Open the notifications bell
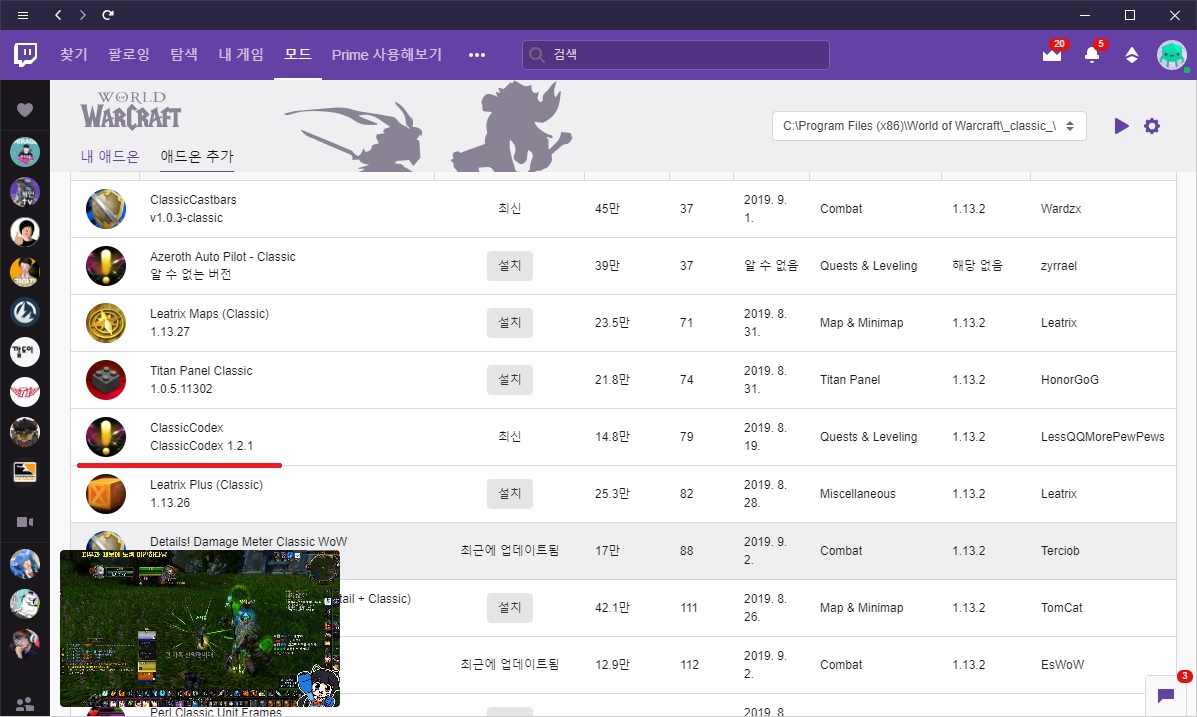1197x717 pixels. (x=1092, y=55)
